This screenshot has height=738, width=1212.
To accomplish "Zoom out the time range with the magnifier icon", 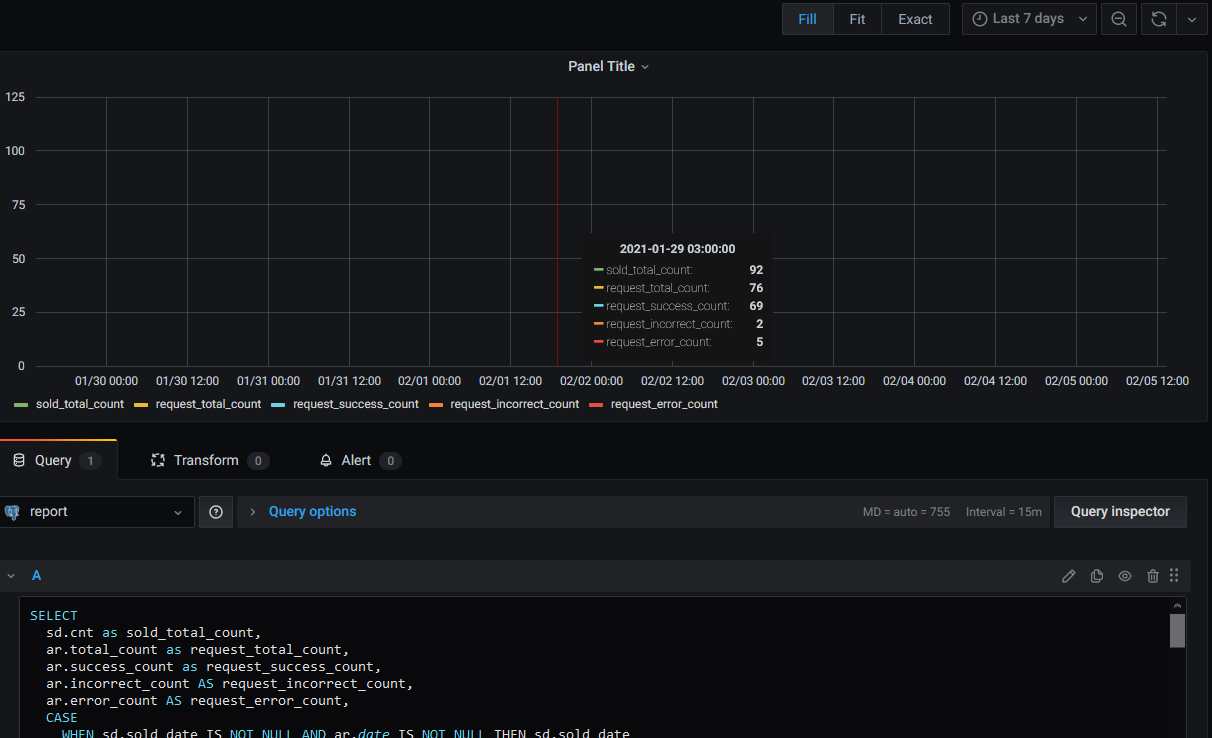I will point(1118,19).
